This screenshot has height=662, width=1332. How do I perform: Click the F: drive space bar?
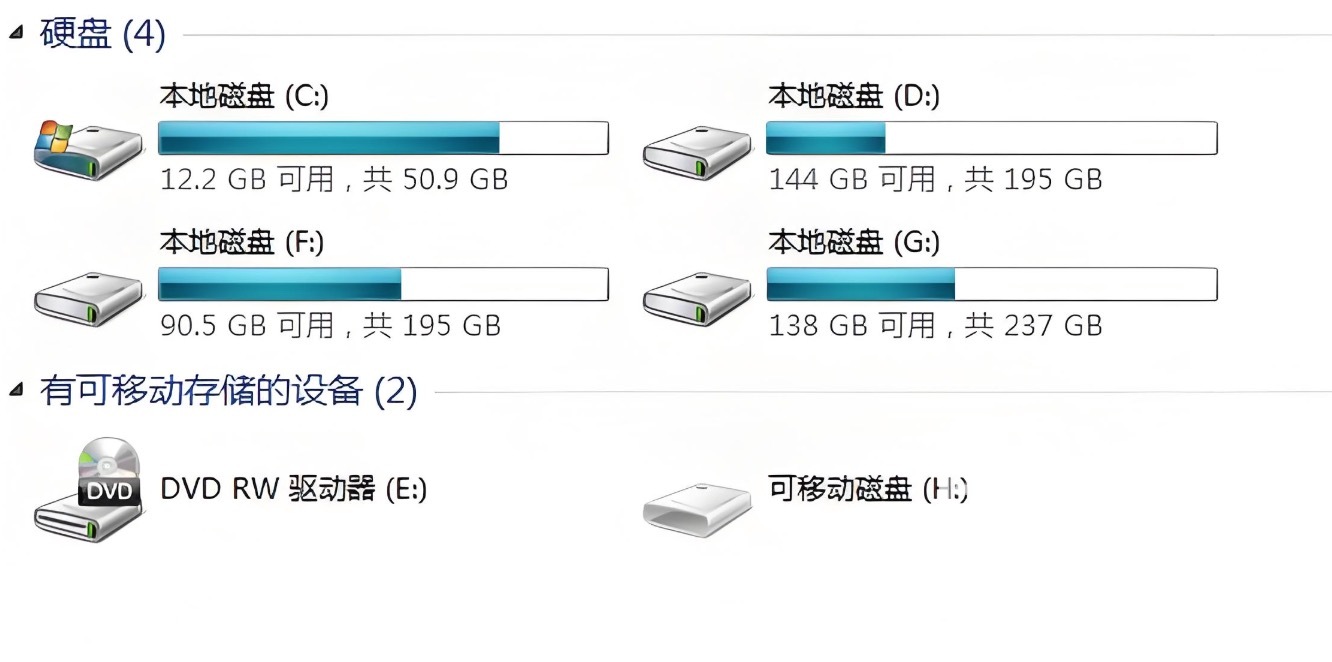(x=383, y=284)
